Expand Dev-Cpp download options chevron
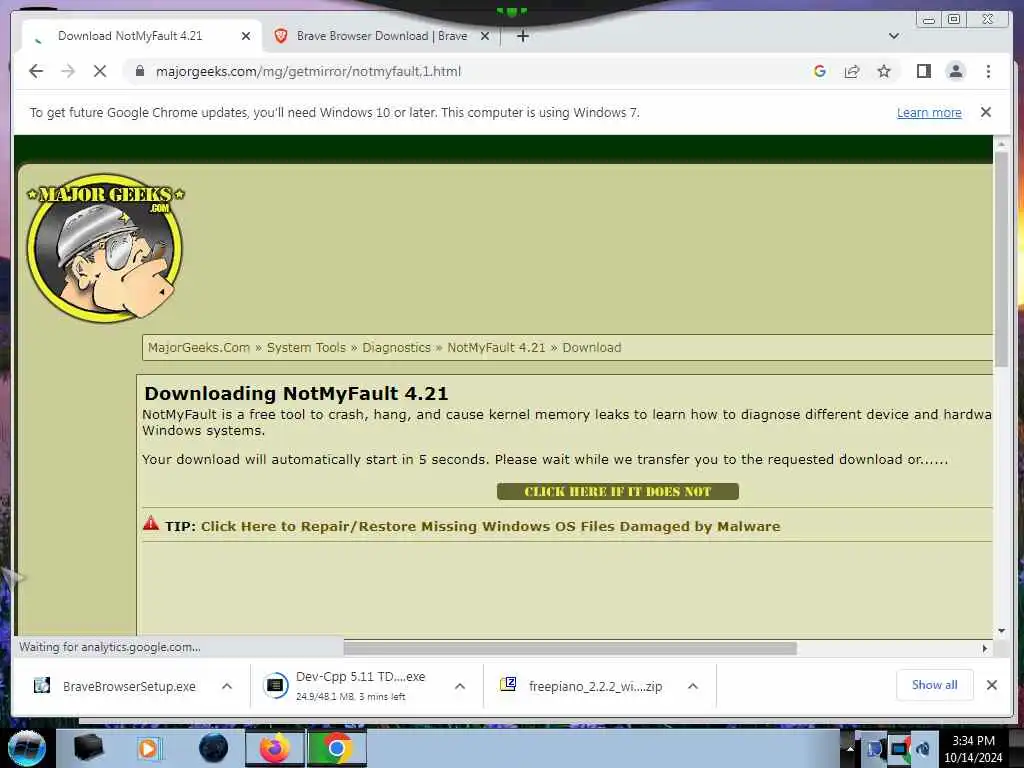Image resolution: width=1024 pixels, height=768 pixels. (460, 686)
